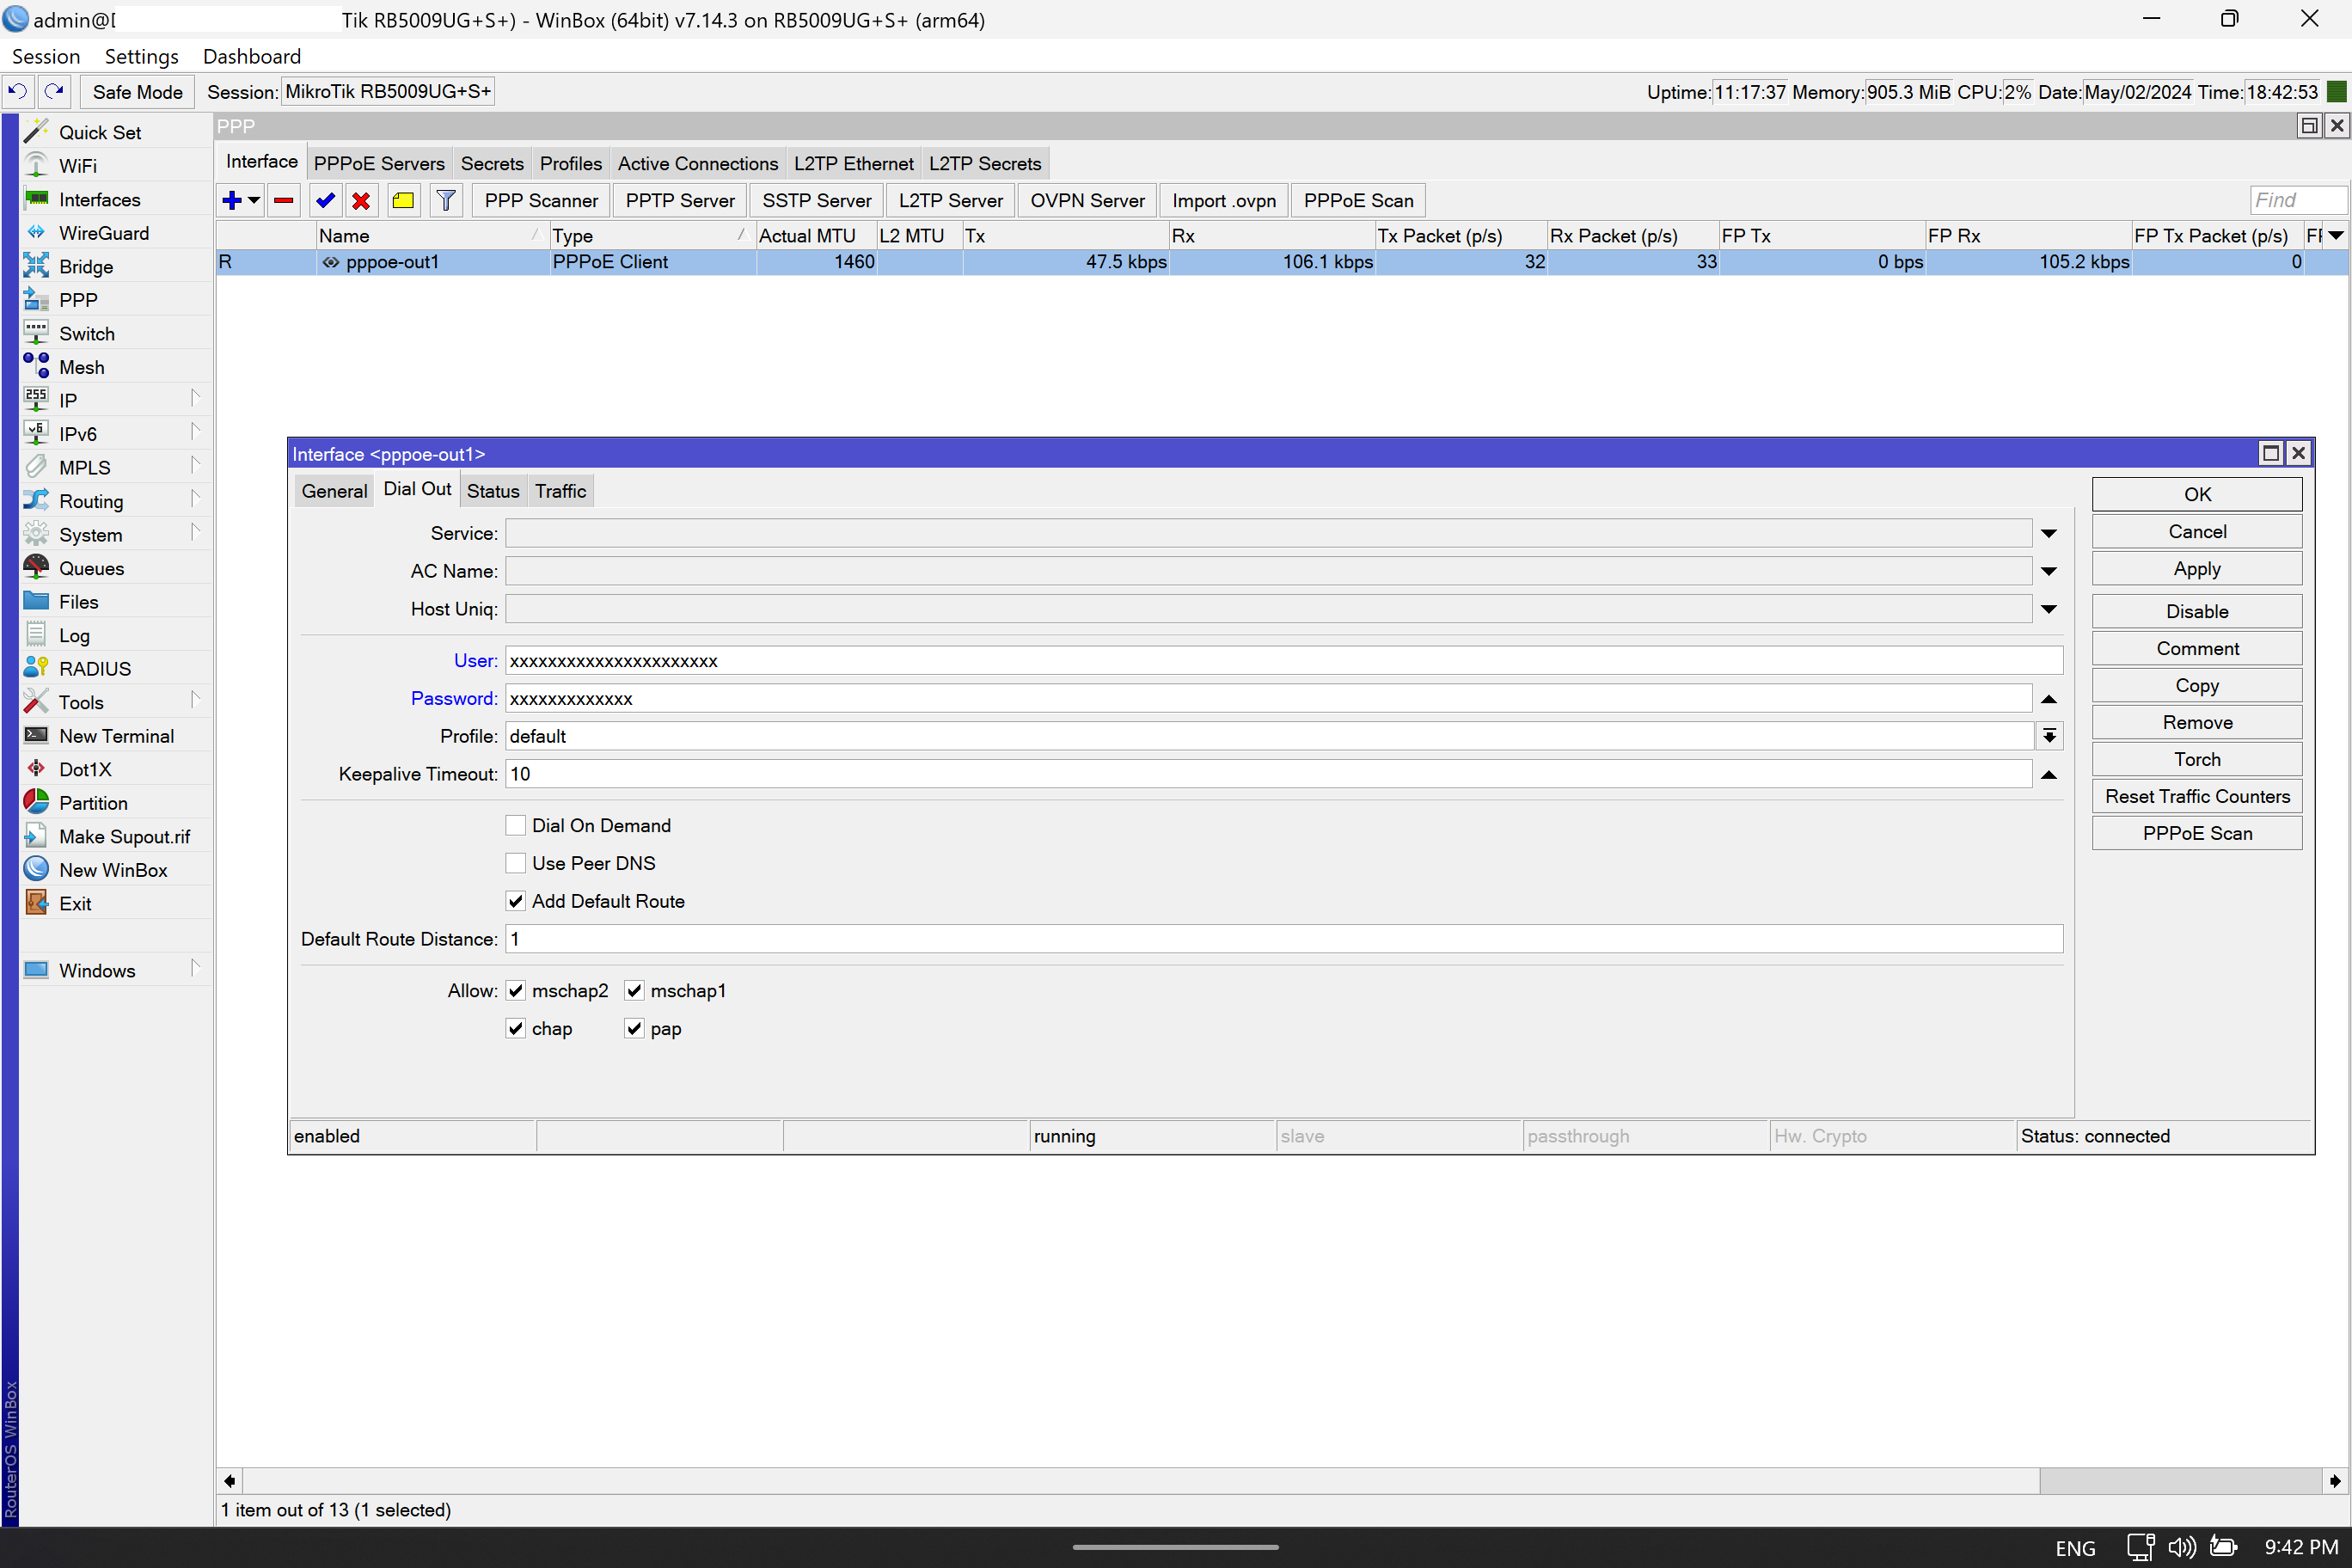Click the blue checkmark enable icon

coord(325,200)
